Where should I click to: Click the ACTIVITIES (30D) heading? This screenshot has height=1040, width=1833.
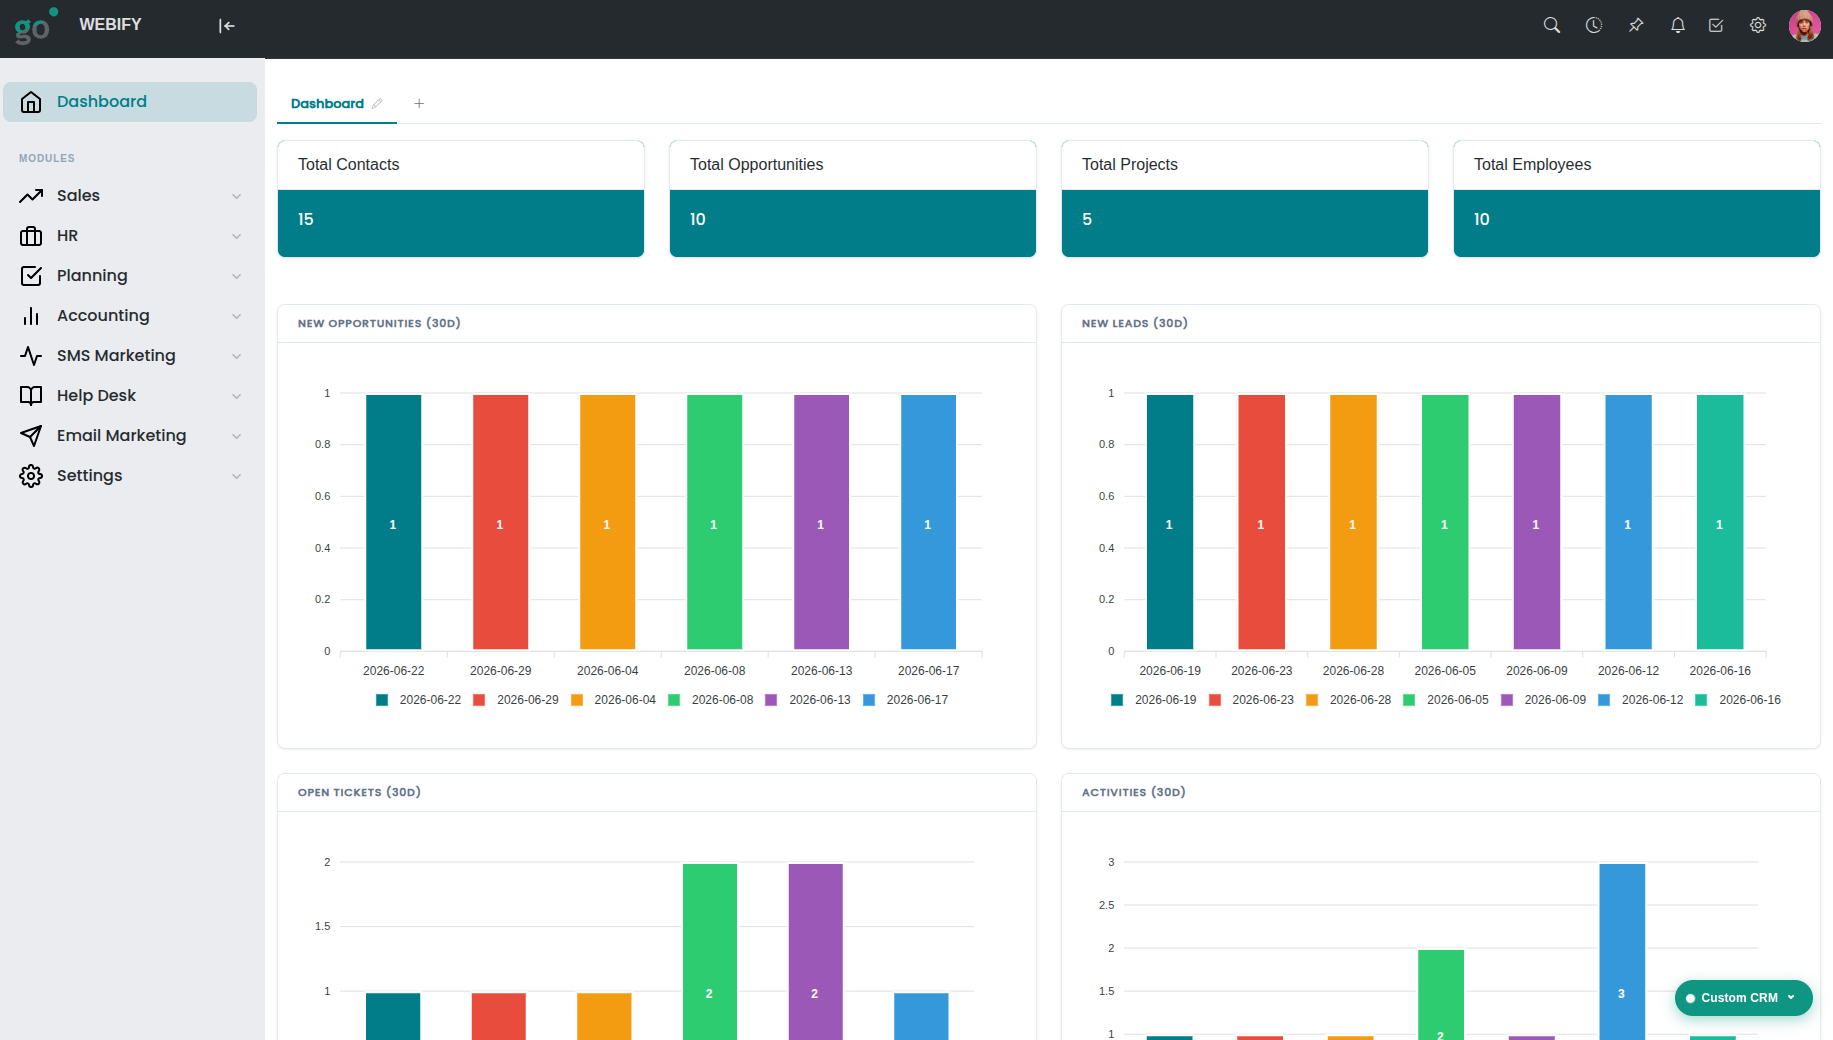(x=1133, y=792)
